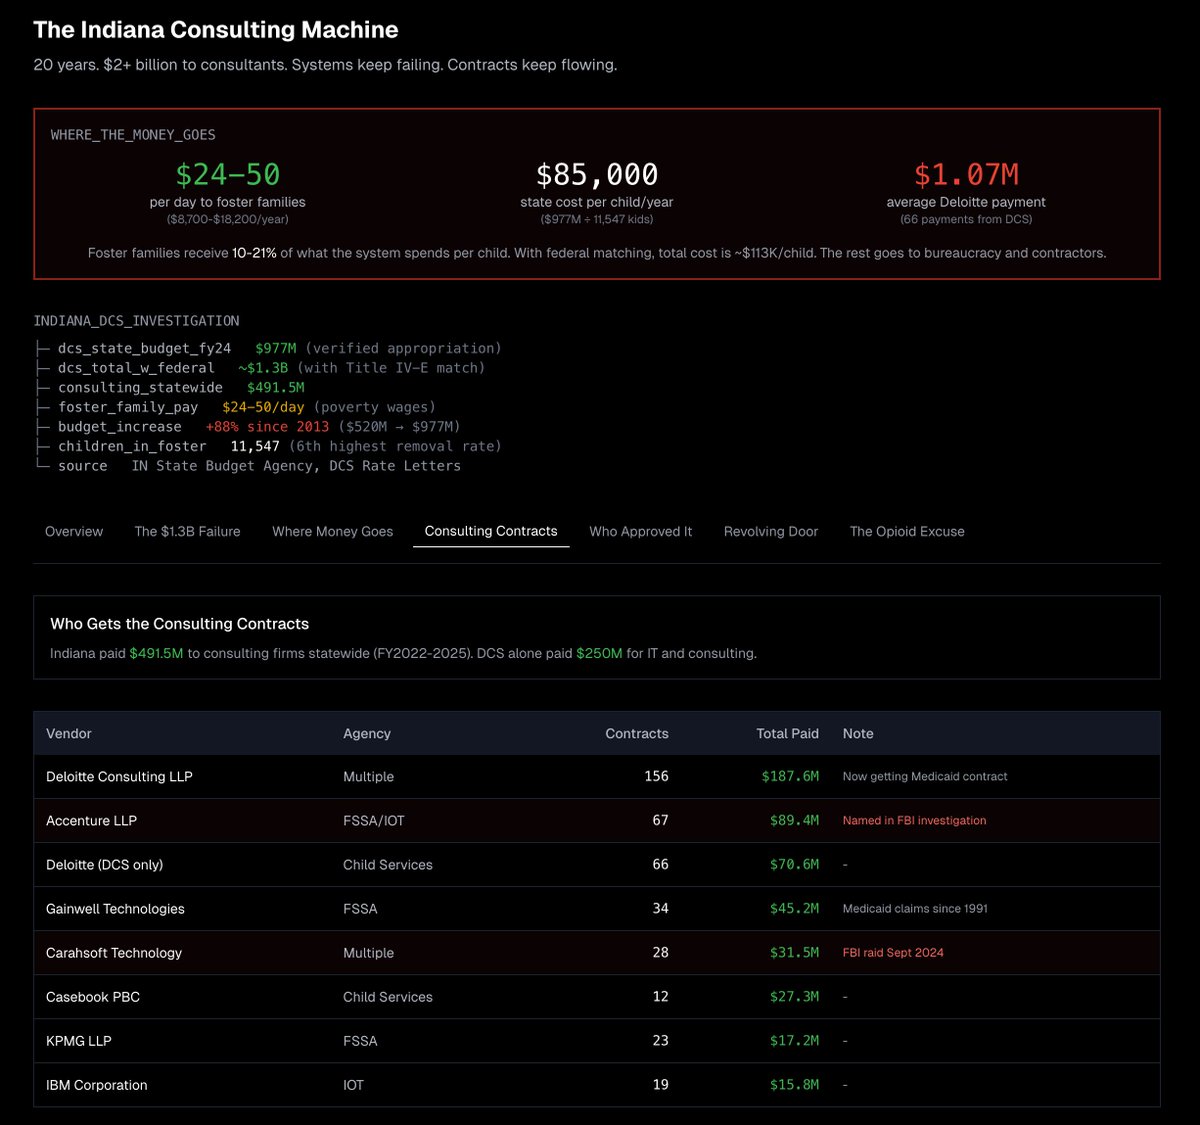Screen dimensions: 1200x1125
Task: Click the dcs_state_budget_fy24 tree row
Action: click(267, 348)
